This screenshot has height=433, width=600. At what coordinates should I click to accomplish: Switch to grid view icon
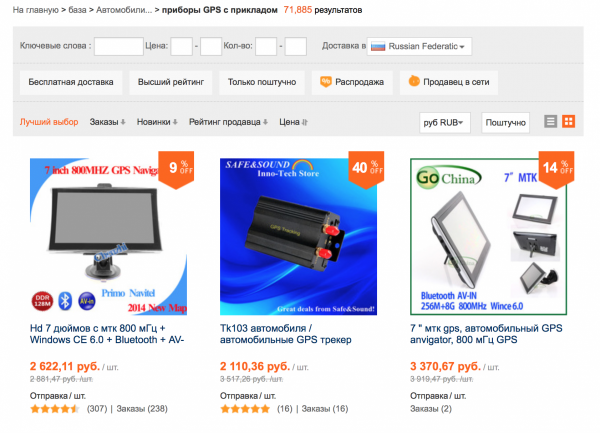568,122
